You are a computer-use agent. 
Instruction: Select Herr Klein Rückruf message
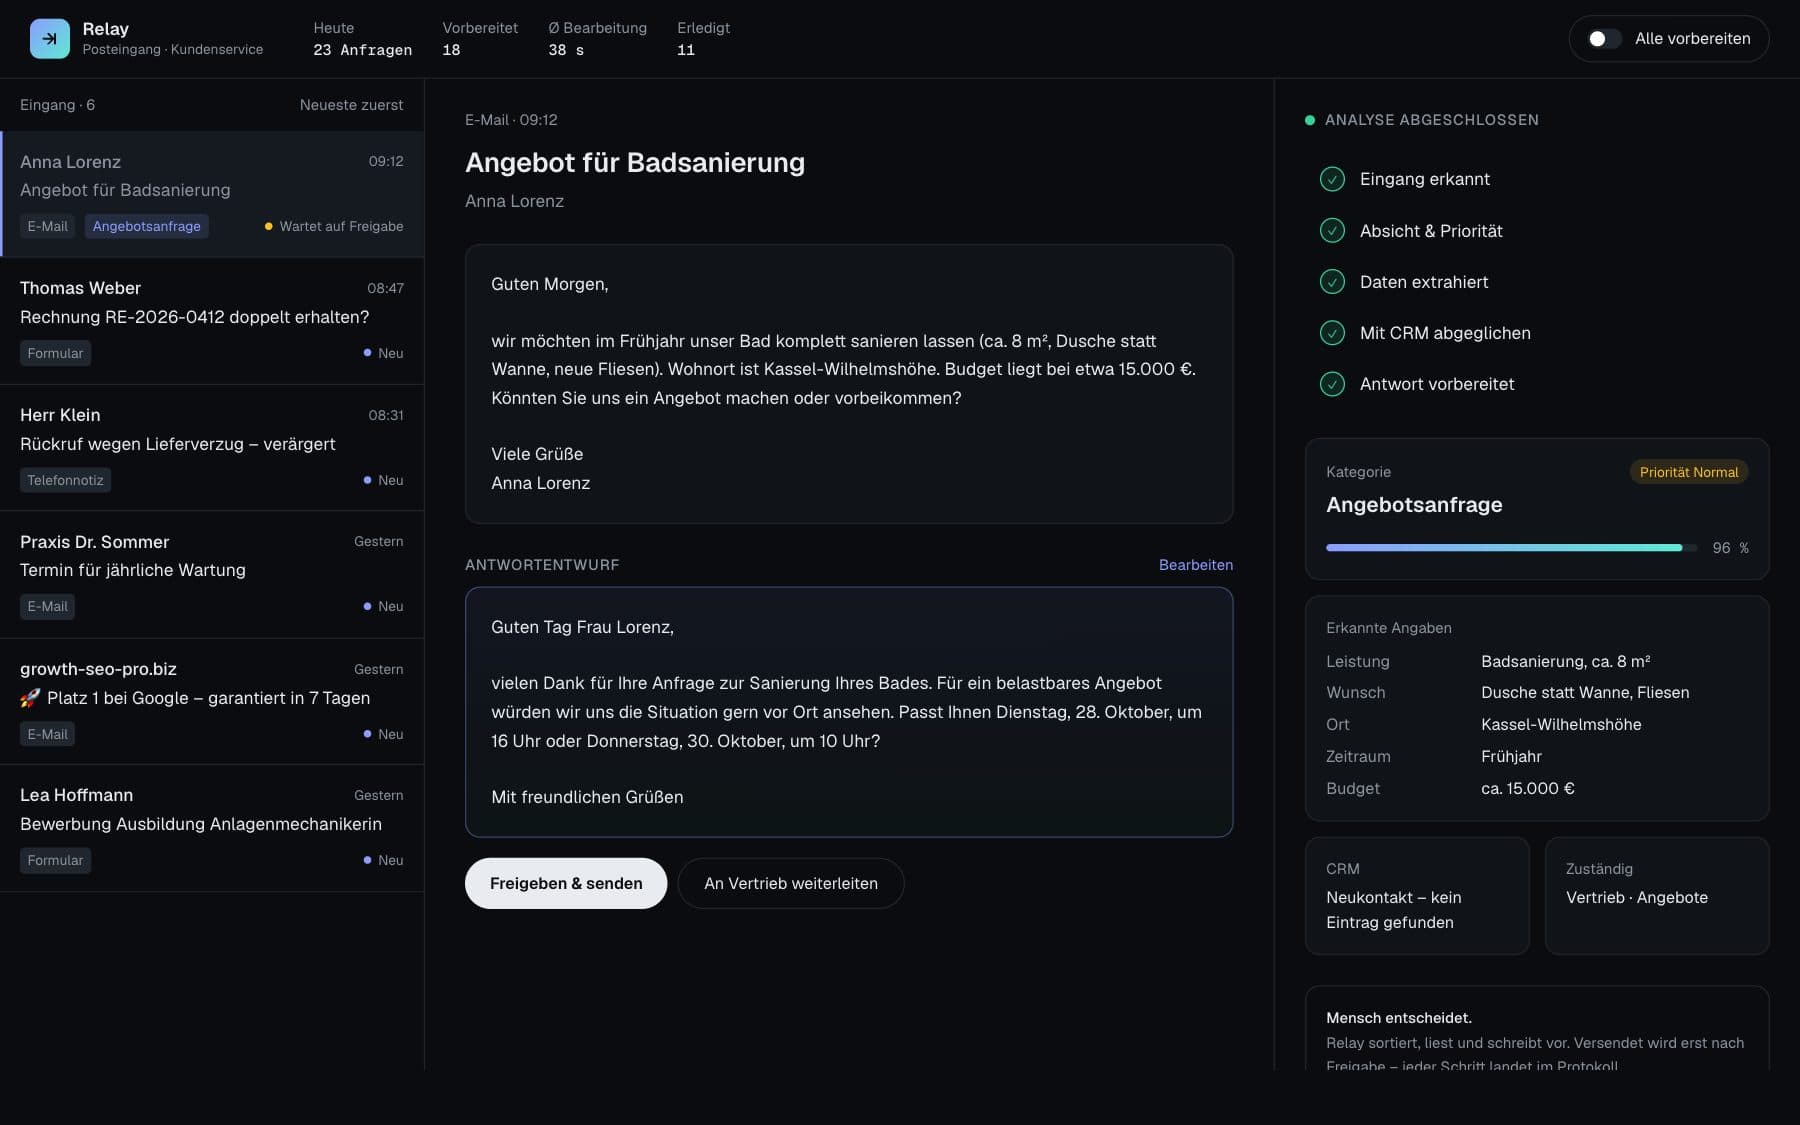pyautogui.click(x=212, y=448)
